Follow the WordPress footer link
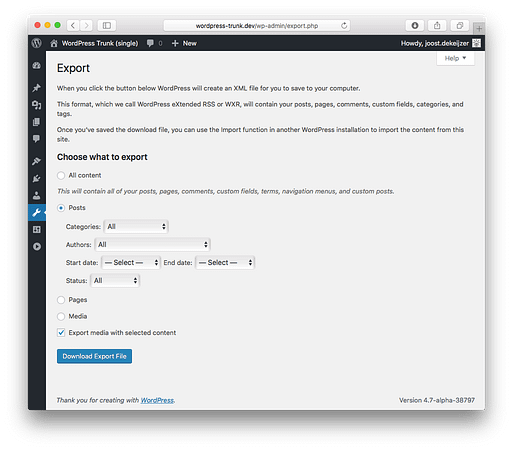Viewport: 513px width, 450px height. pyautogui.click(x=157, y=400)
